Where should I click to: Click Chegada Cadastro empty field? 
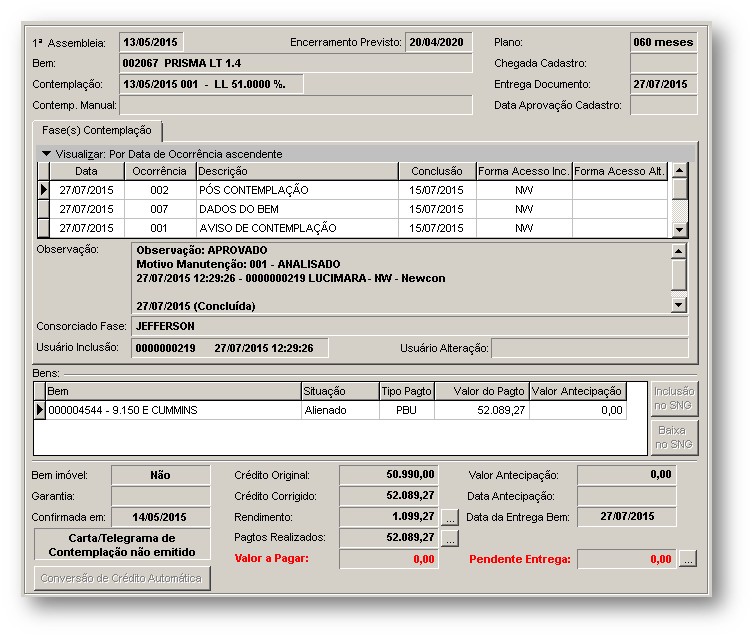point(664,63)
